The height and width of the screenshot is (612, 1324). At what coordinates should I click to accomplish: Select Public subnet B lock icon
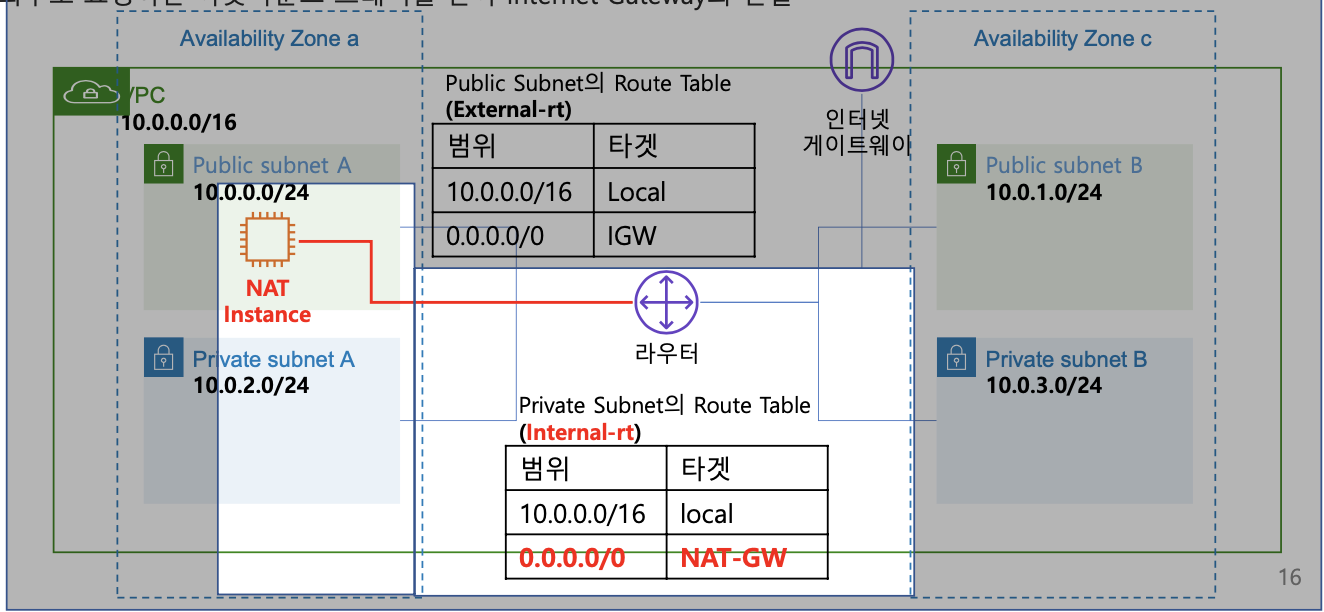coord(956,165)
